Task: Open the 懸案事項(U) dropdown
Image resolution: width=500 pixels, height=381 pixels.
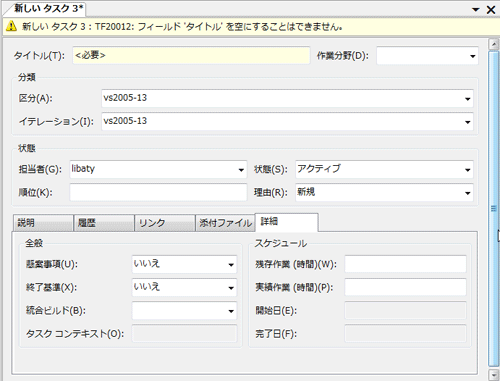Action: pyautogui.click(x=231, y=265)
